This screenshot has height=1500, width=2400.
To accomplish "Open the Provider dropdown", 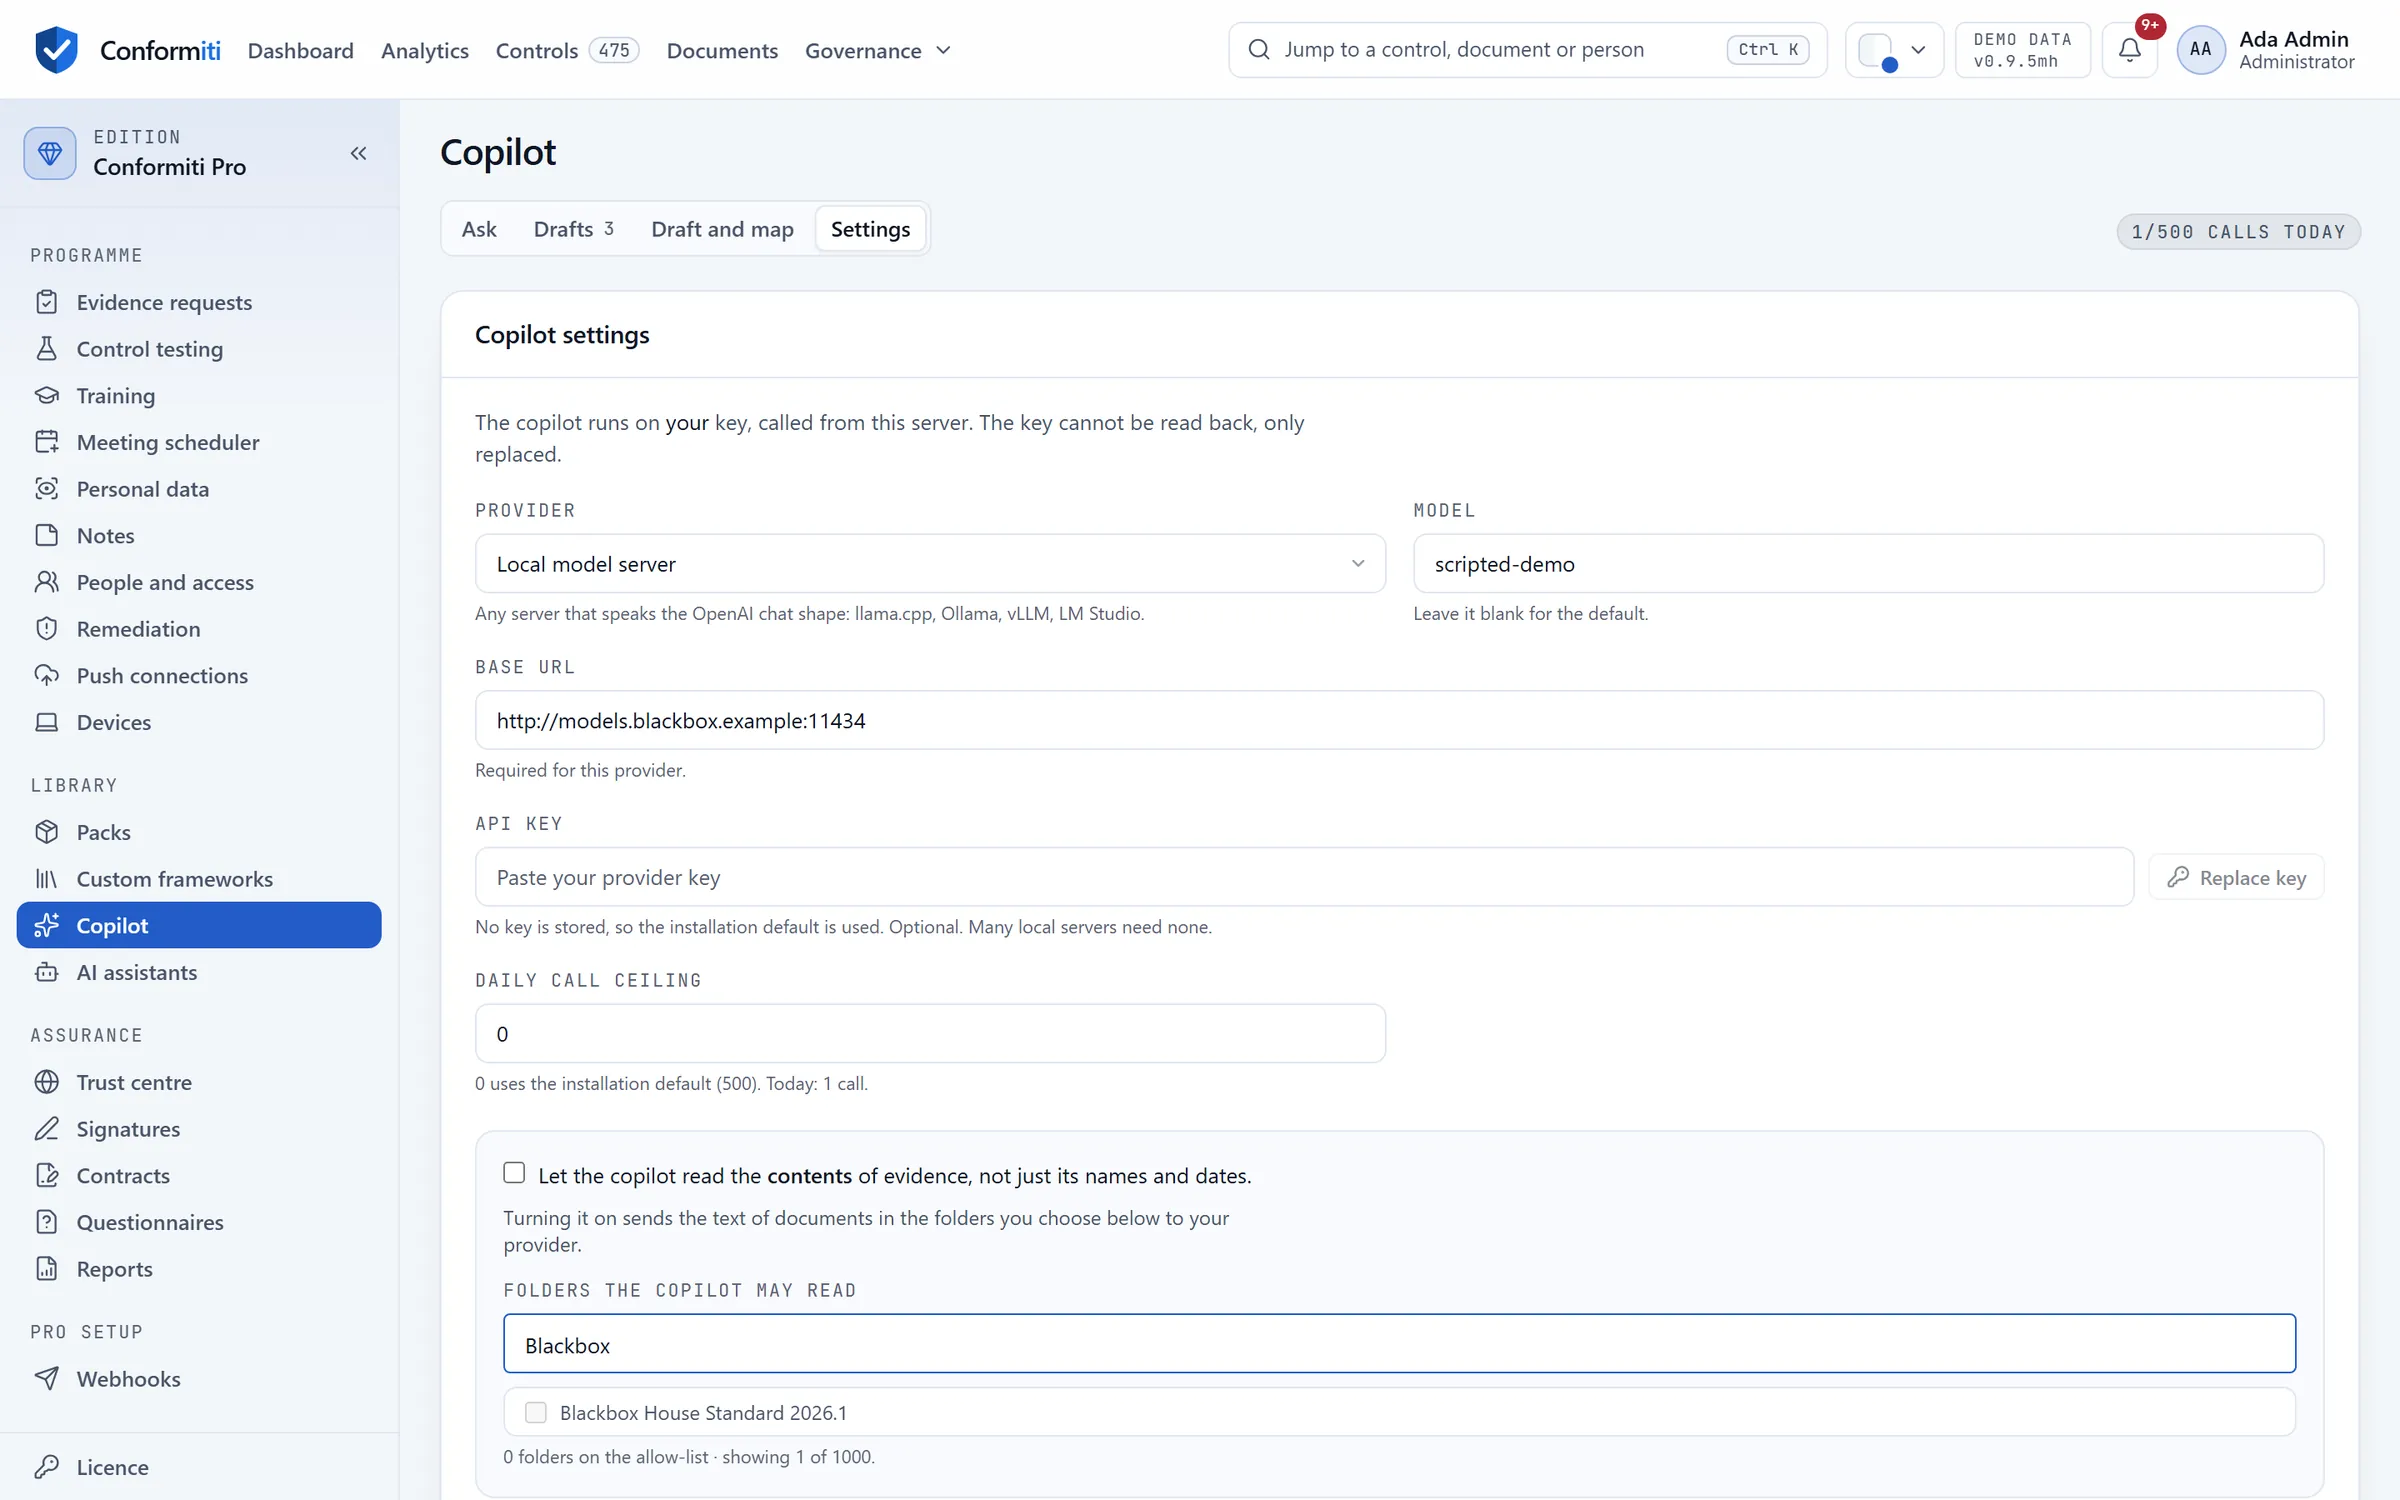I will tap(930, 563).
